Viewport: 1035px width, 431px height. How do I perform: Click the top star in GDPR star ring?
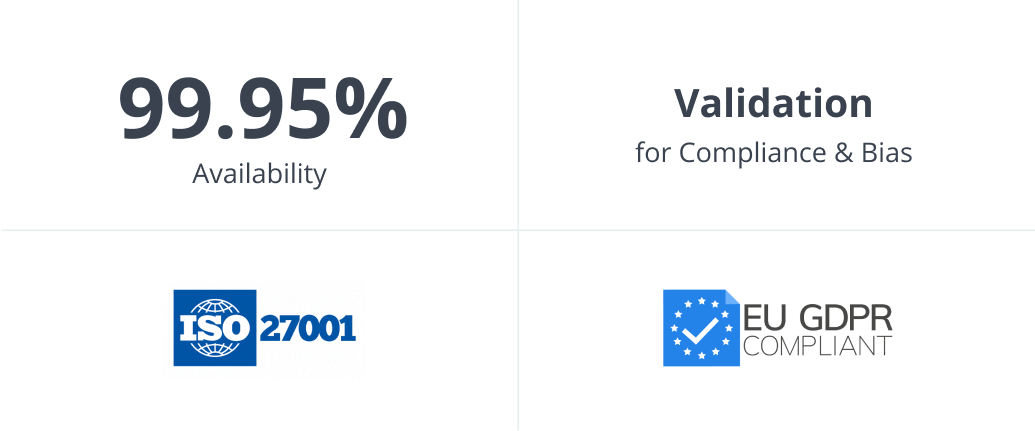click(700, 299)
